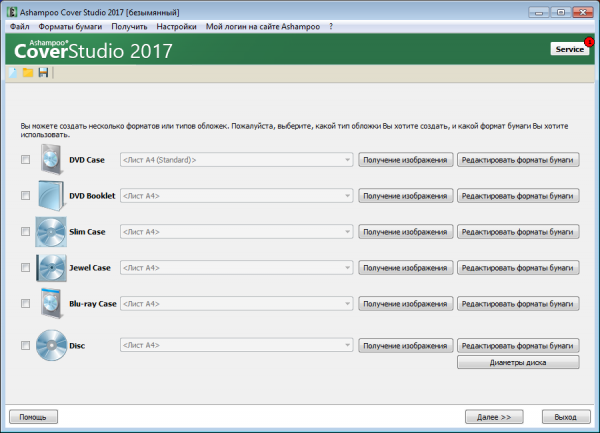Viewport: 600px width, 433px height.
Task: Click the Jewel Case icon
Action: tap(50, 268)
